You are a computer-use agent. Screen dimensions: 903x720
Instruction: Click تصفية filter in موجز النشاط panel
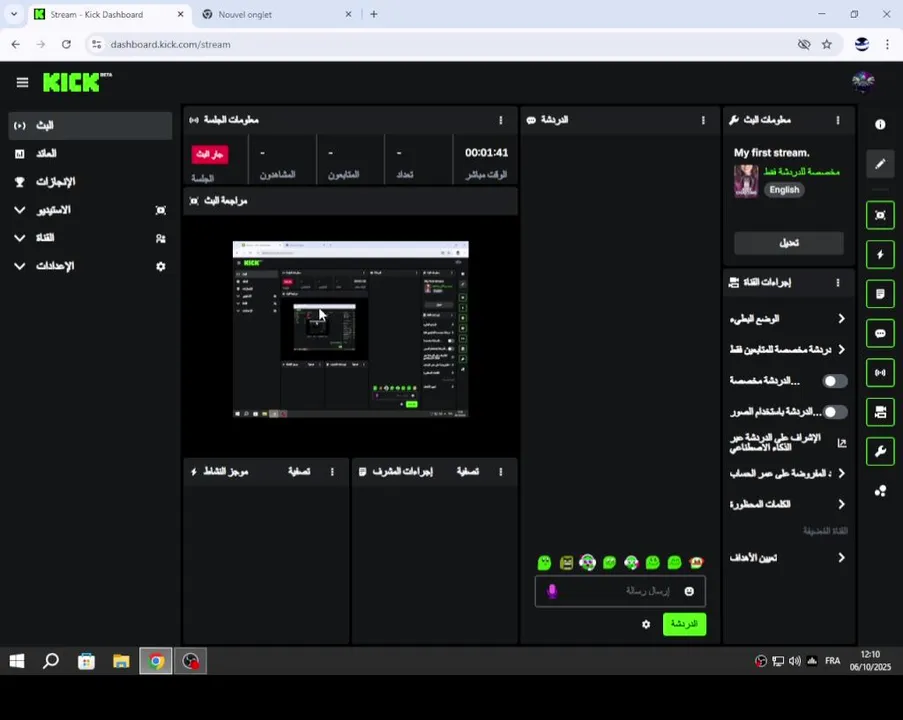[x=299, y=472]
